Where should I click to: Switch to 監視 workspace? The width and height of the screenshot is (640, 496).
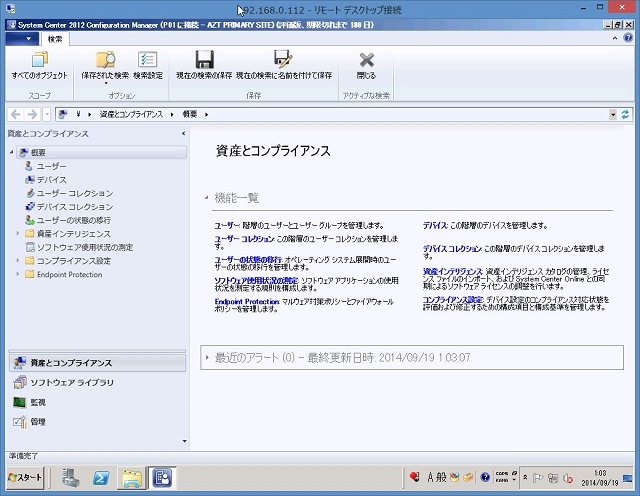pos(97,402)
